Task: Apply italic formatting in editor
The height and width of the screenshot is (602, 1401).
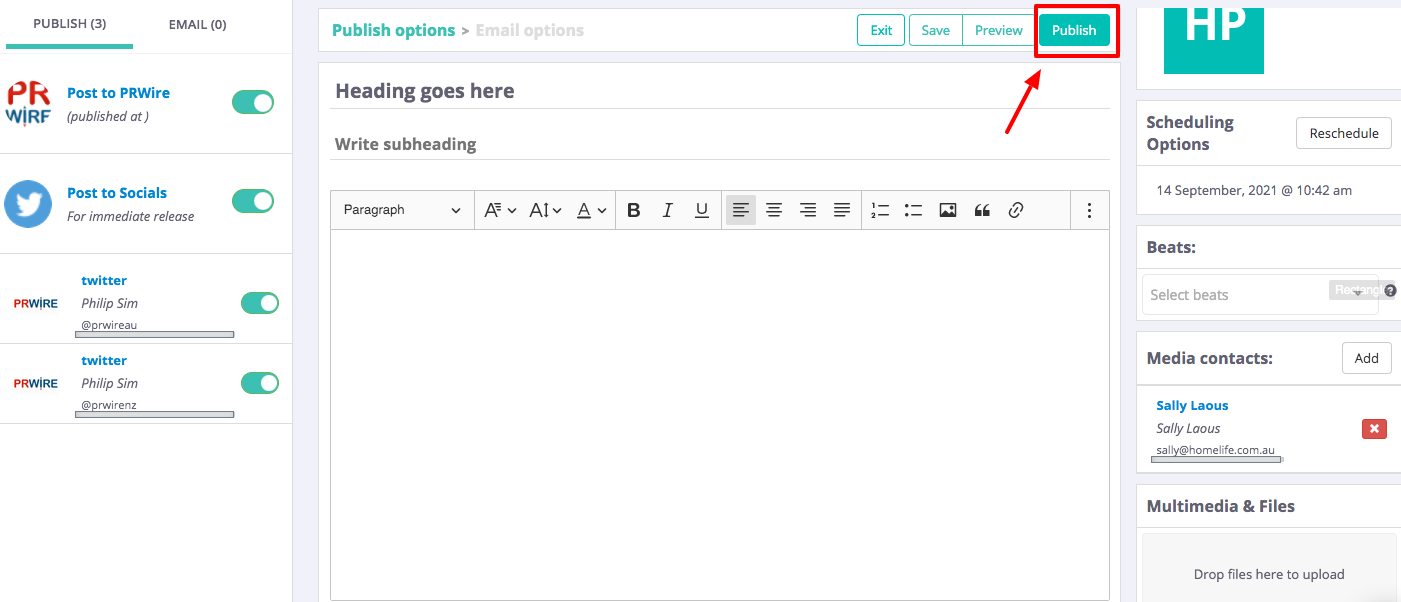Action: tap(668, 210)
